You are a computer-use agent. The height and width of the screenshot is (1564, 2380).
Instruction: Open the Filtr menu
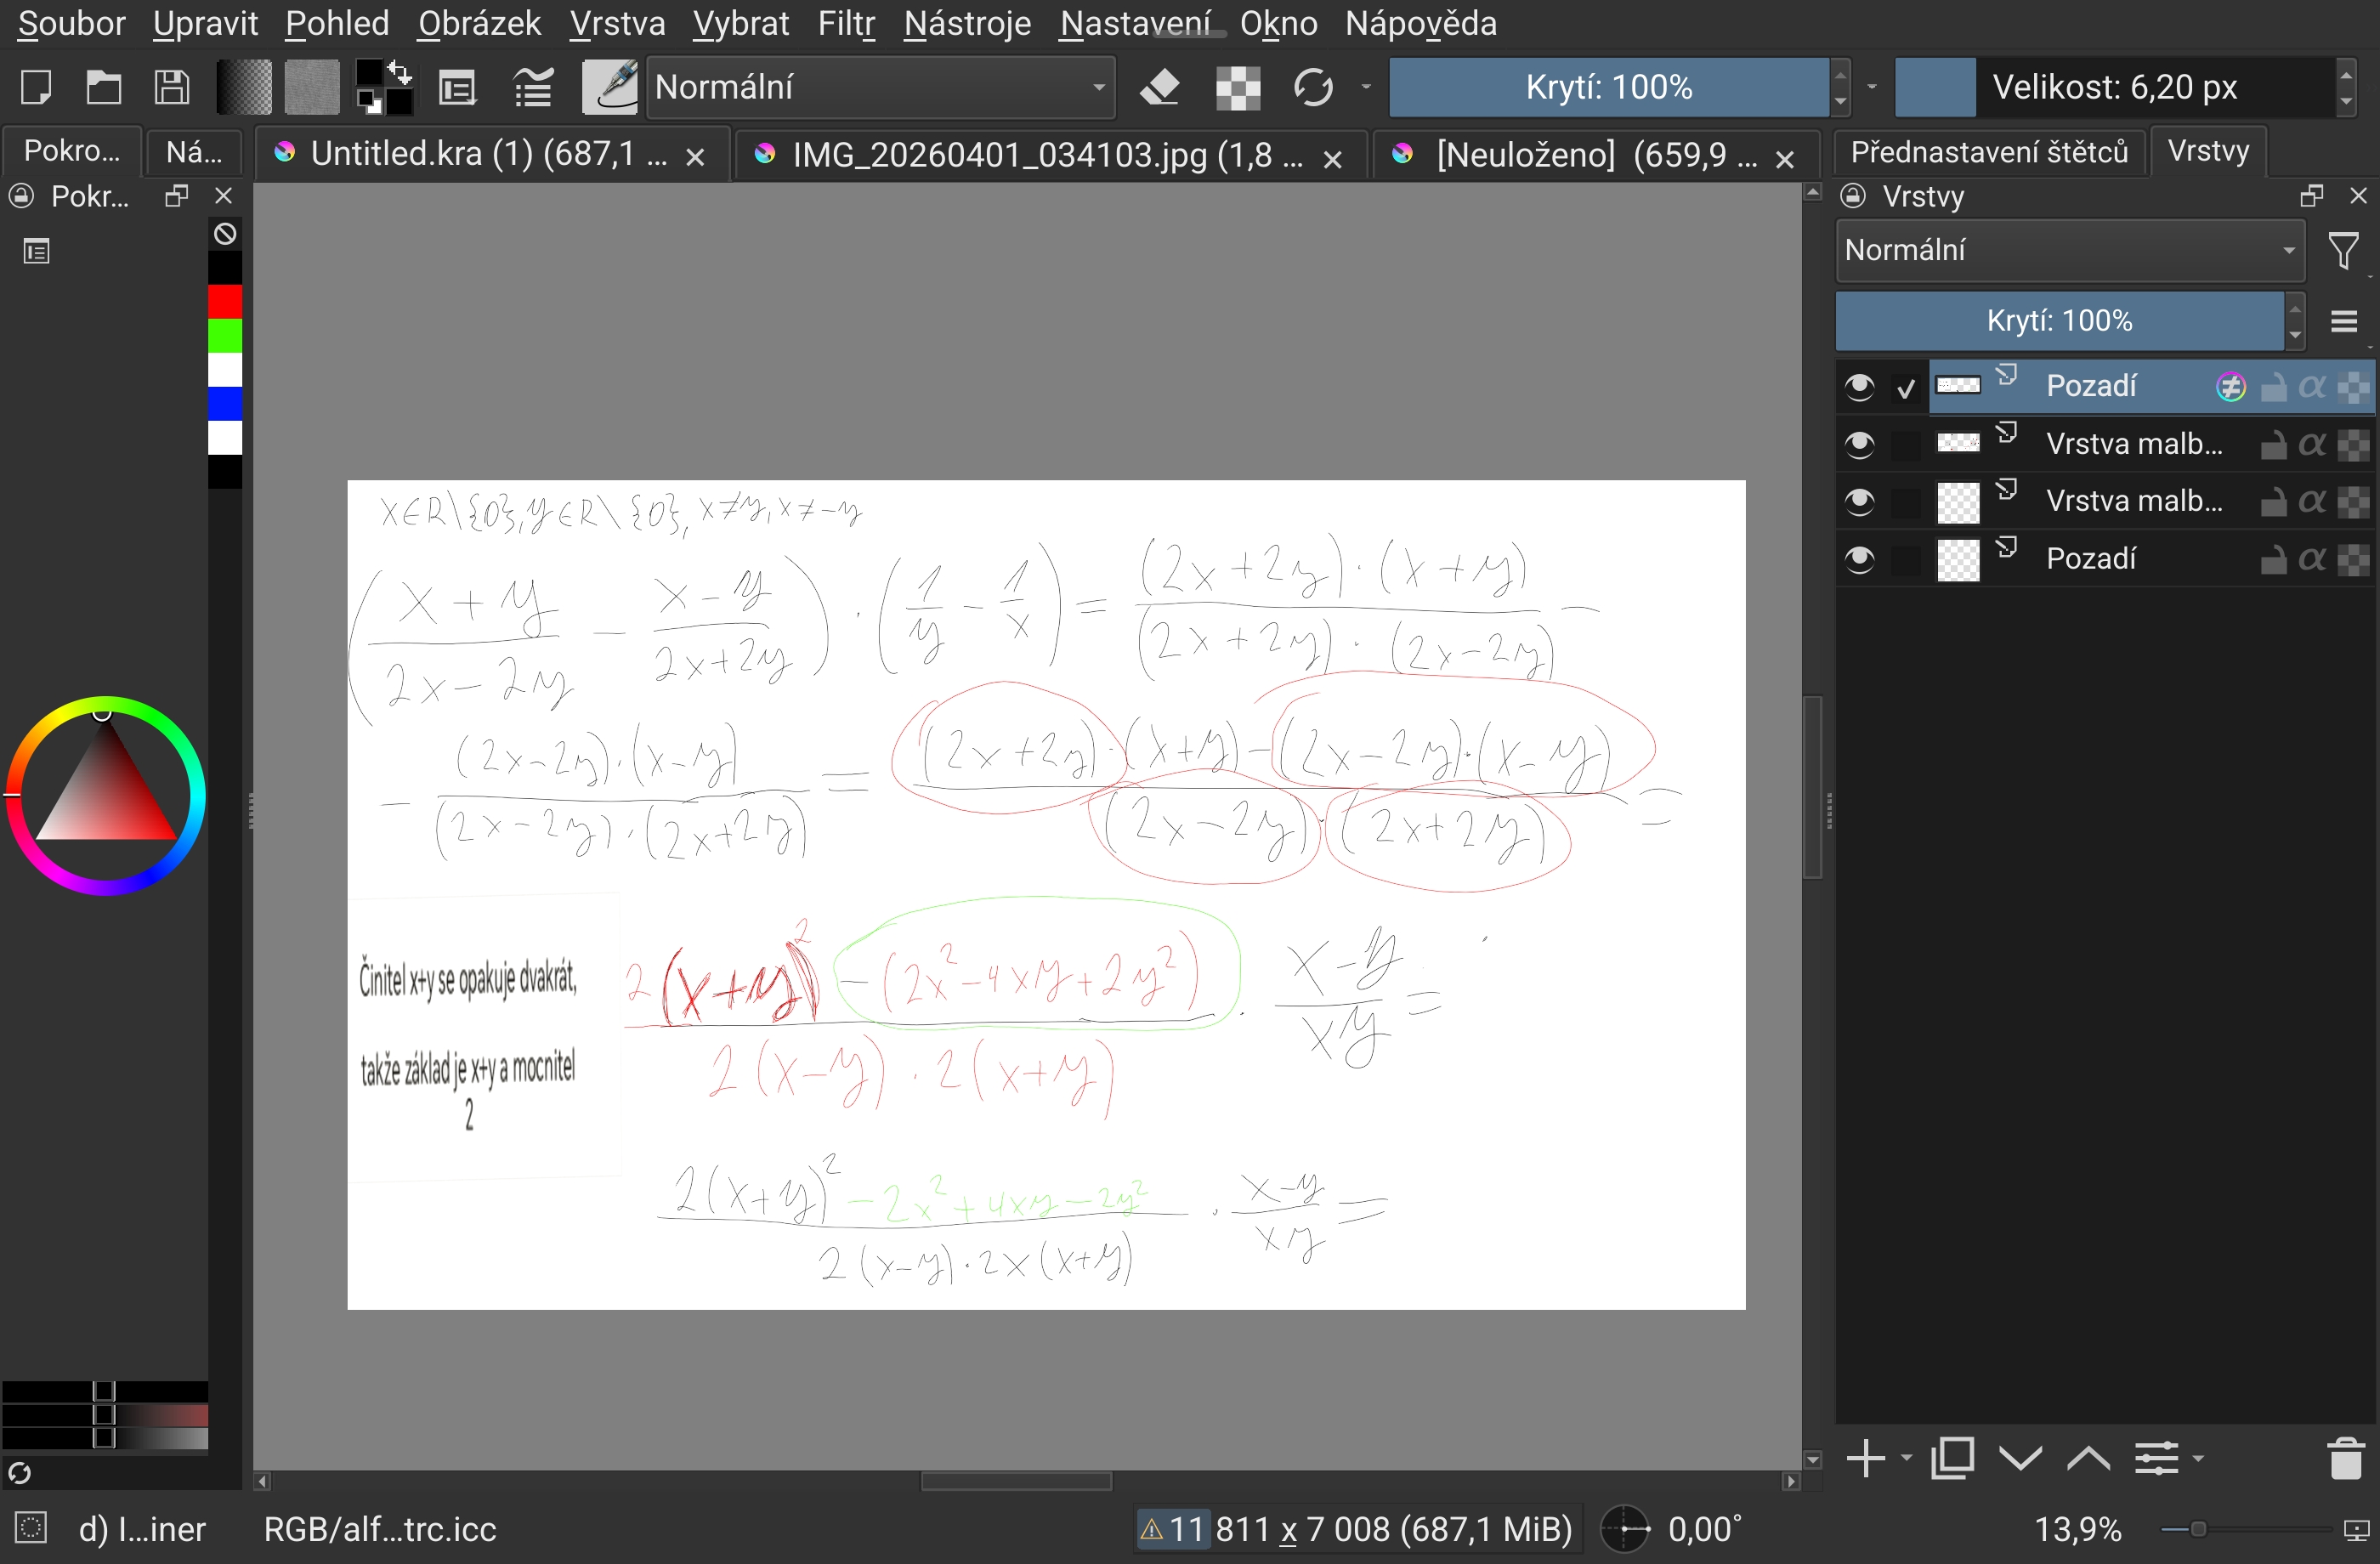point(845,23)
